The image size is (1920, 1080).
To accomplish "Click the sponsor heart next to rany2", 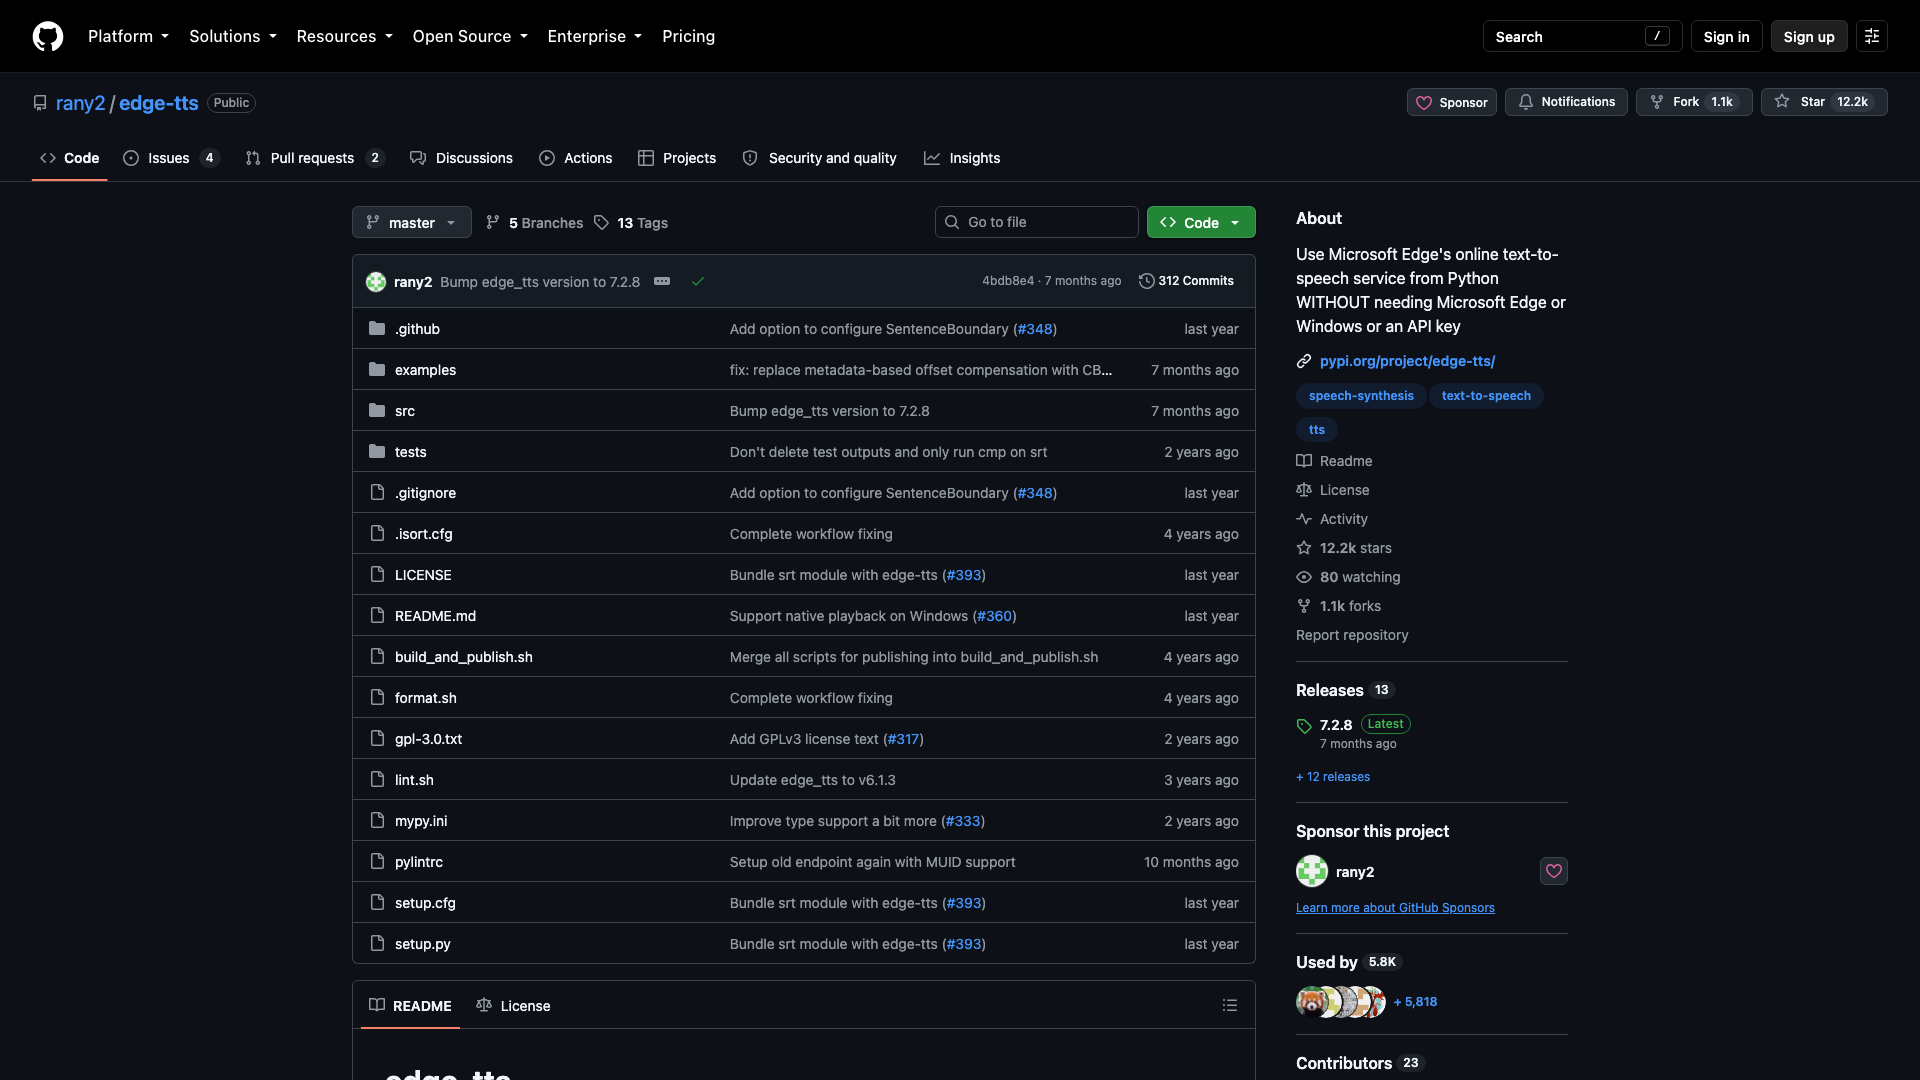I will click(1554, 871).
